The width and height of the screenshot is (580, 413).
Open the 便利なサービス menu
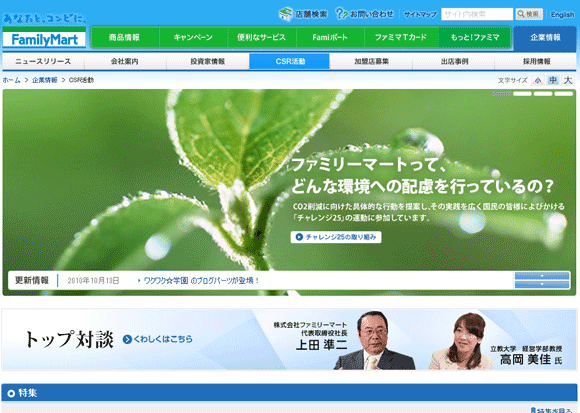pyautogui.click(x=262, y=37)
